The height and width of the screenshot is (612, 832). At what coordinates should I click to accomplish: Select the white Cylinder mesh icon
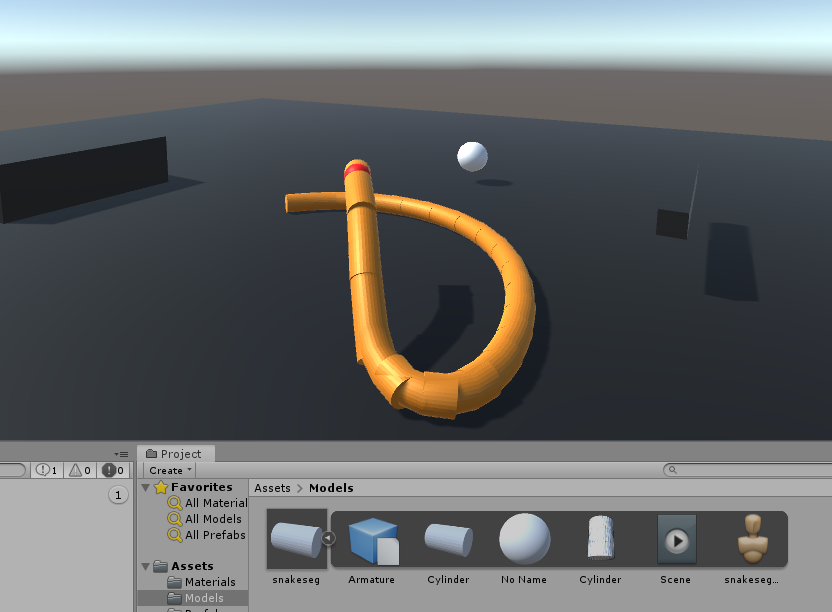click(601, 537)
